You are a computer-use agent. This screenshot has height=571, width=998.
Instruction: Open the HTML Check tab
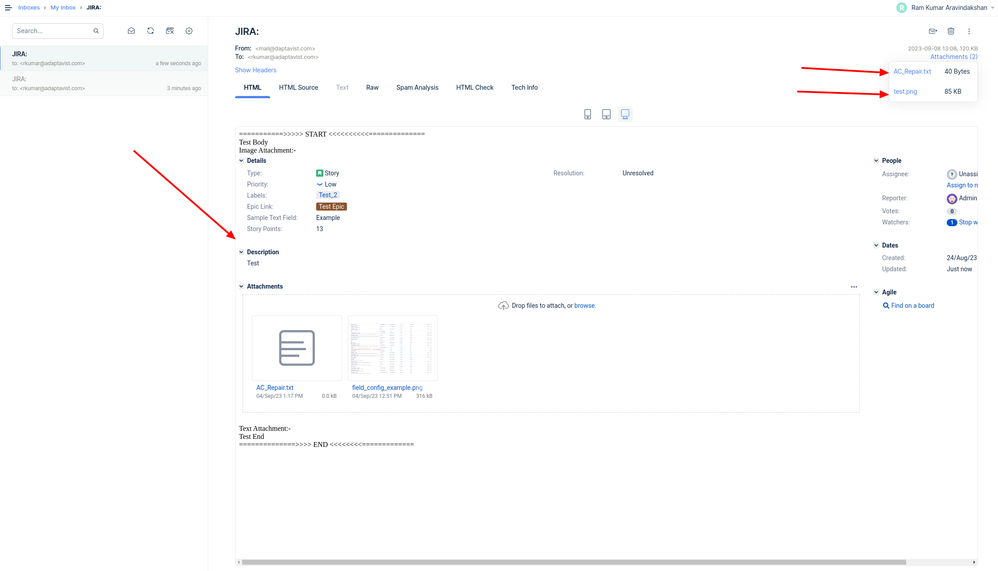click(x=475, y=88)
